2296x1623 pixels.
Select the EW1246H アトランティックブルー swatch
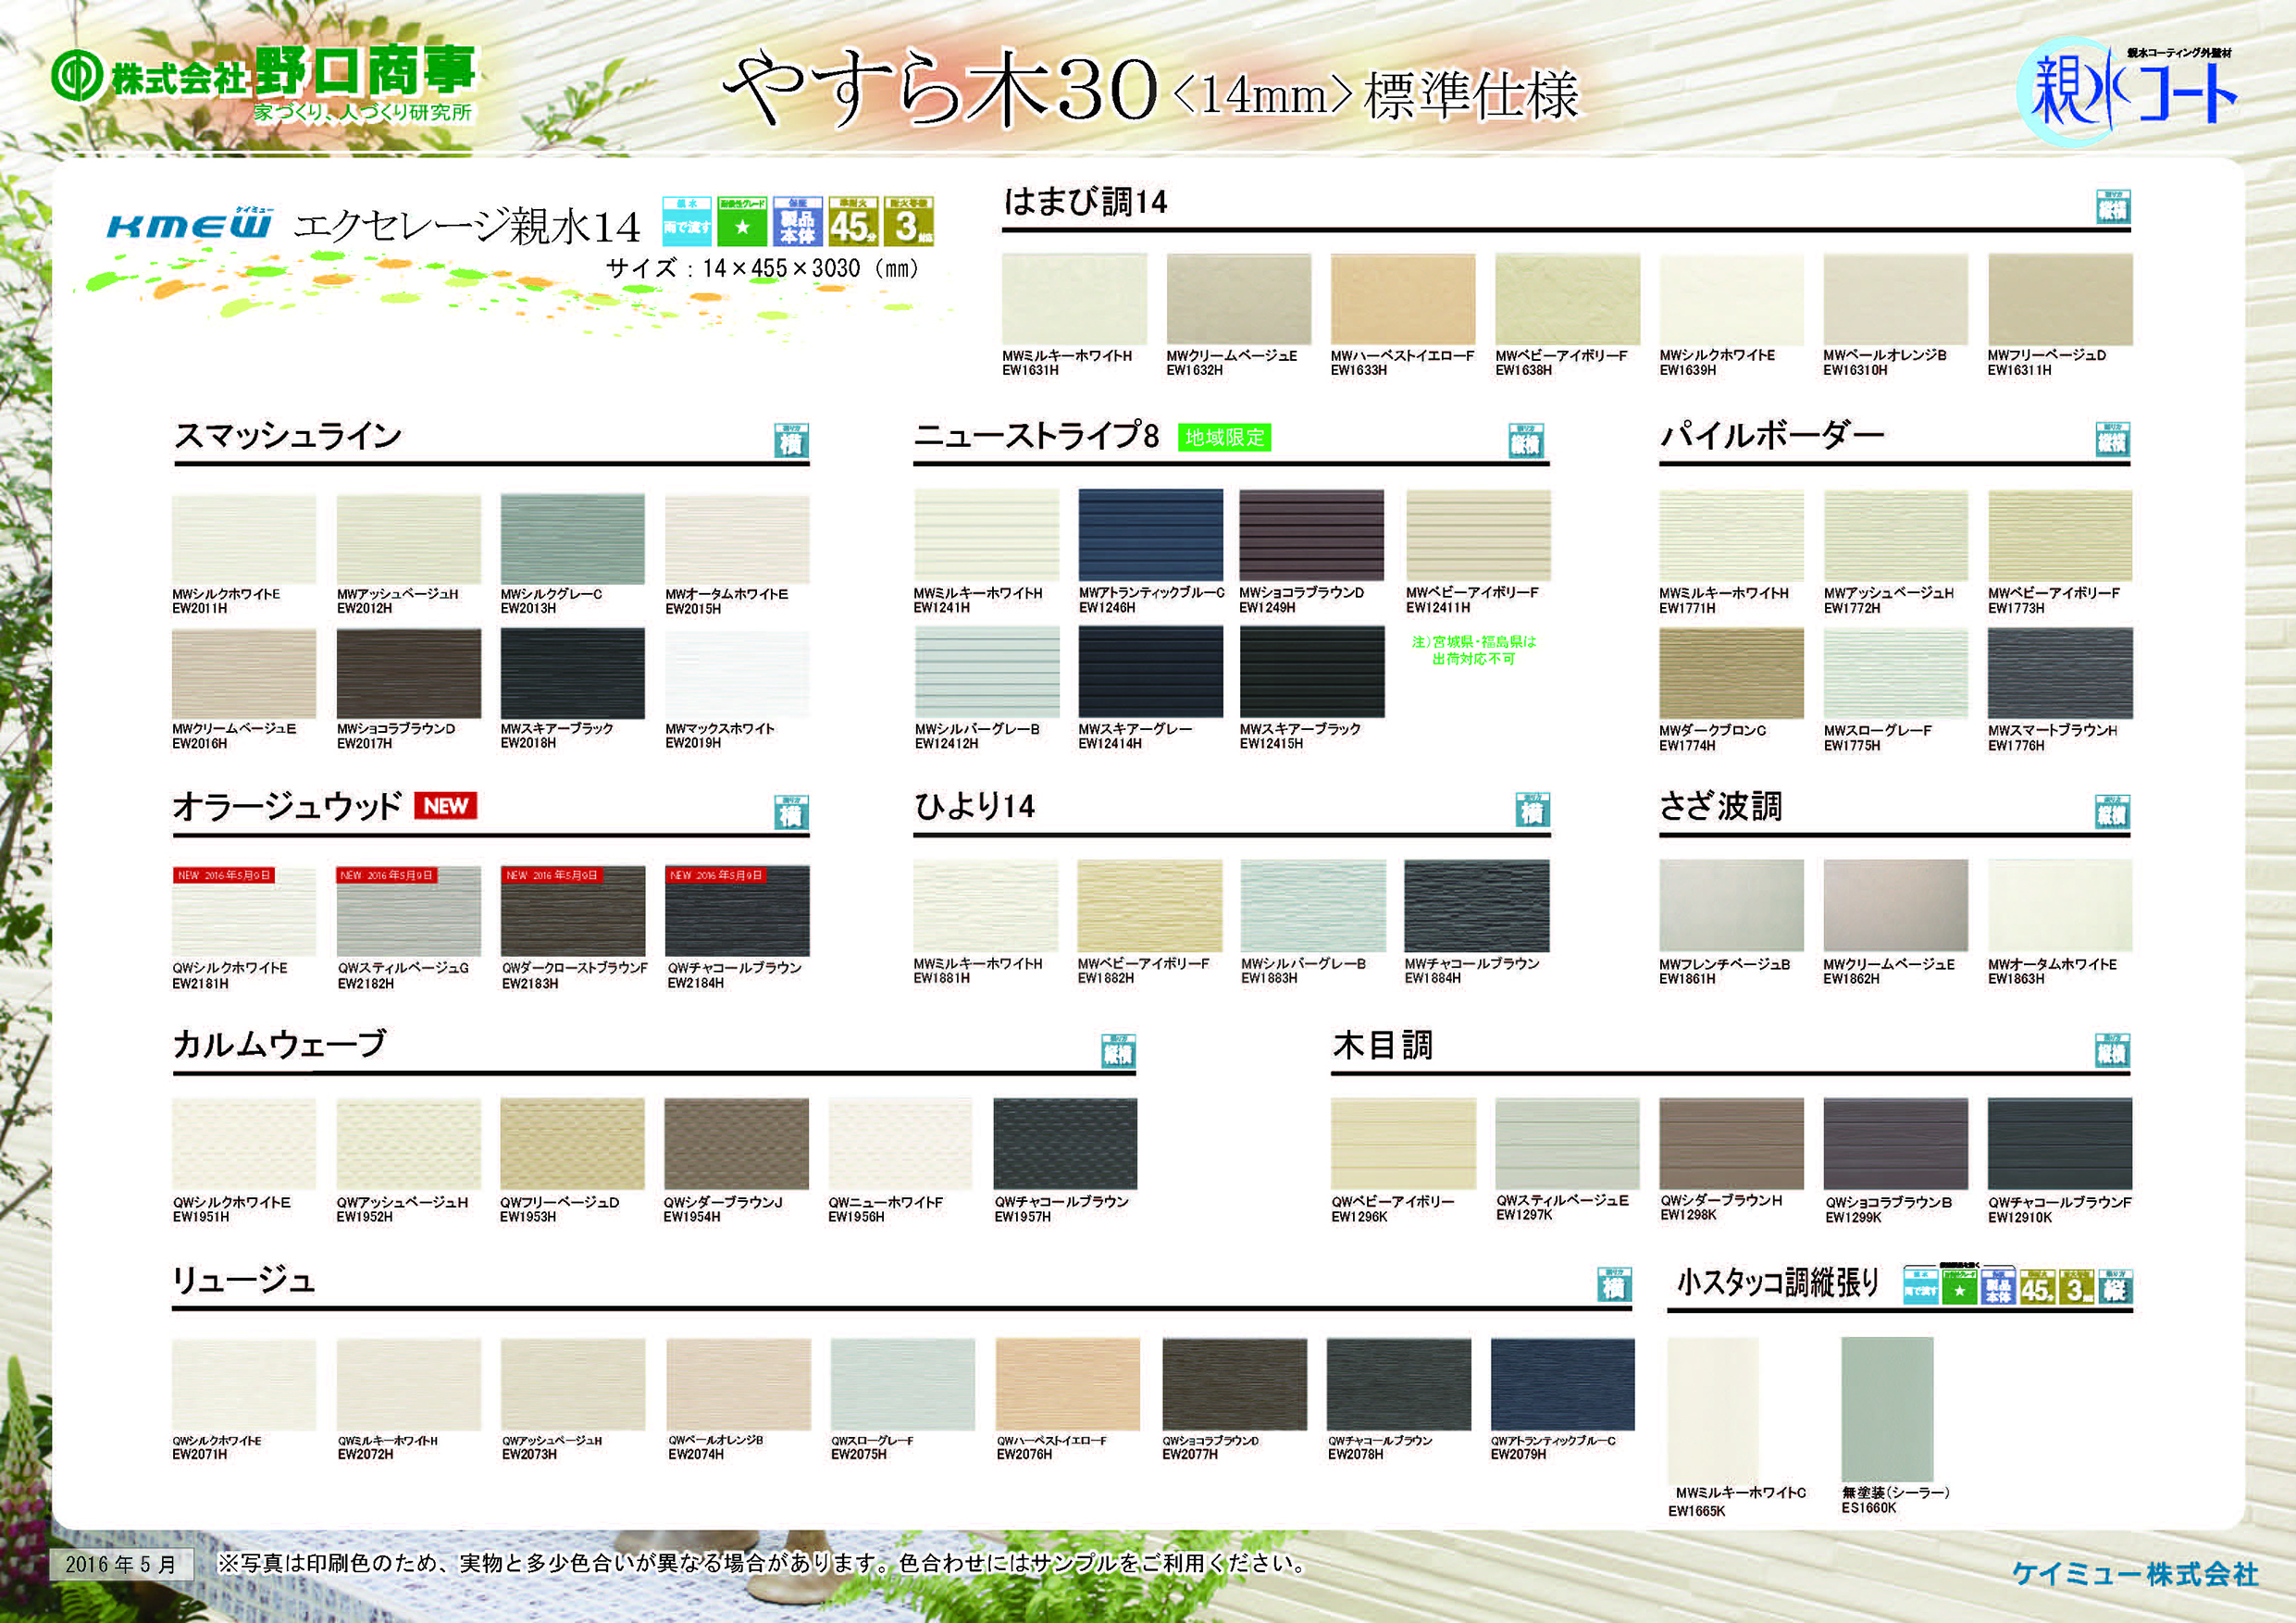[x=1150, y=535]
